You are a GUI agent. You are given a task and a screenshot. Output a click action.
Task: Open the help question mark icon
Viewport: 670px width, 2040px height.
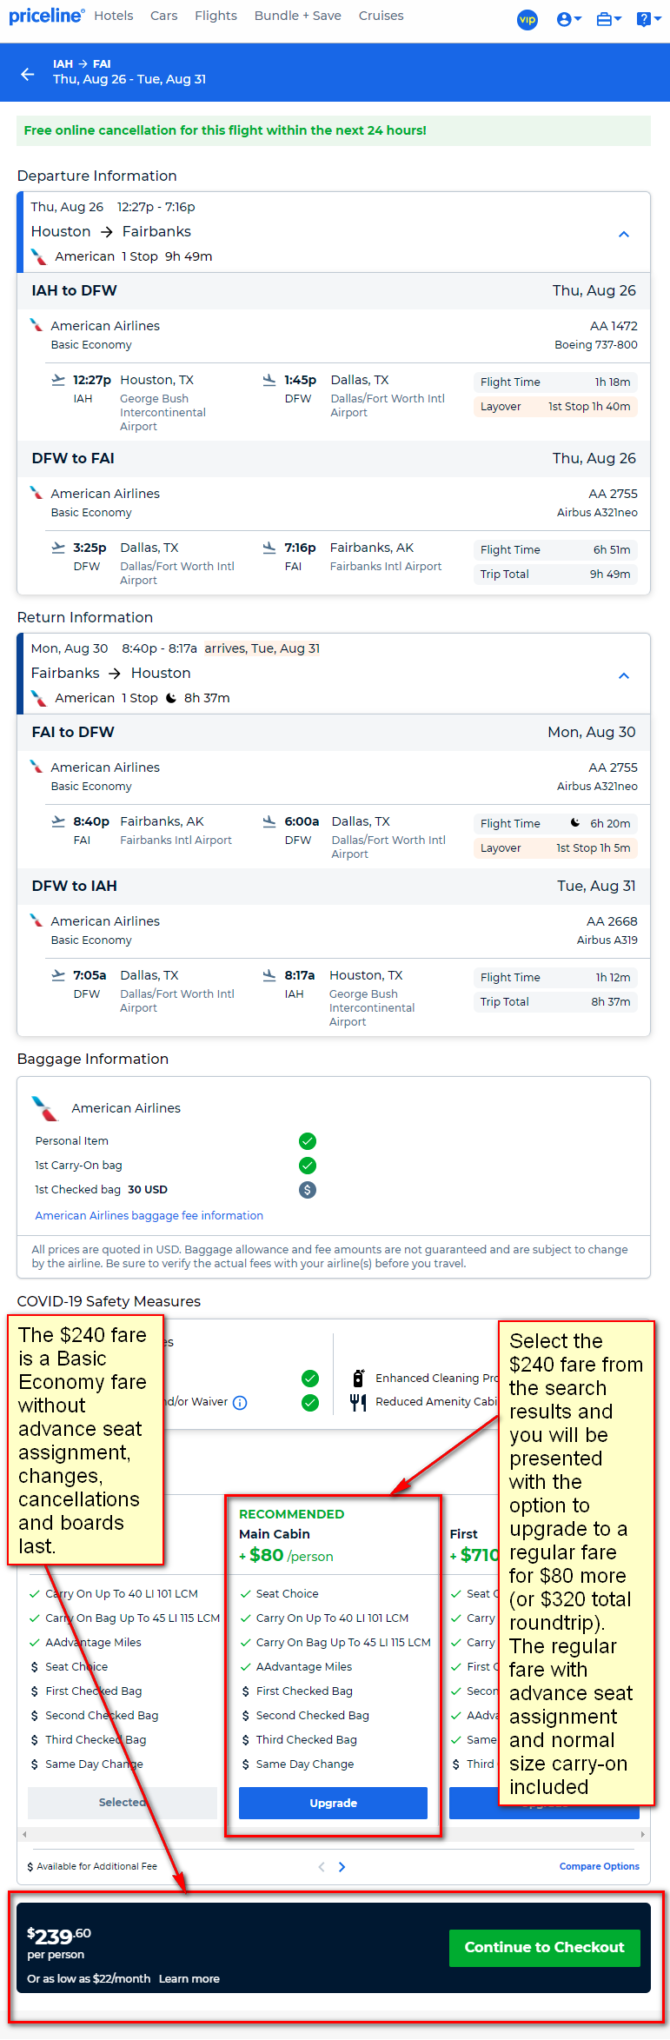[647, 18]
